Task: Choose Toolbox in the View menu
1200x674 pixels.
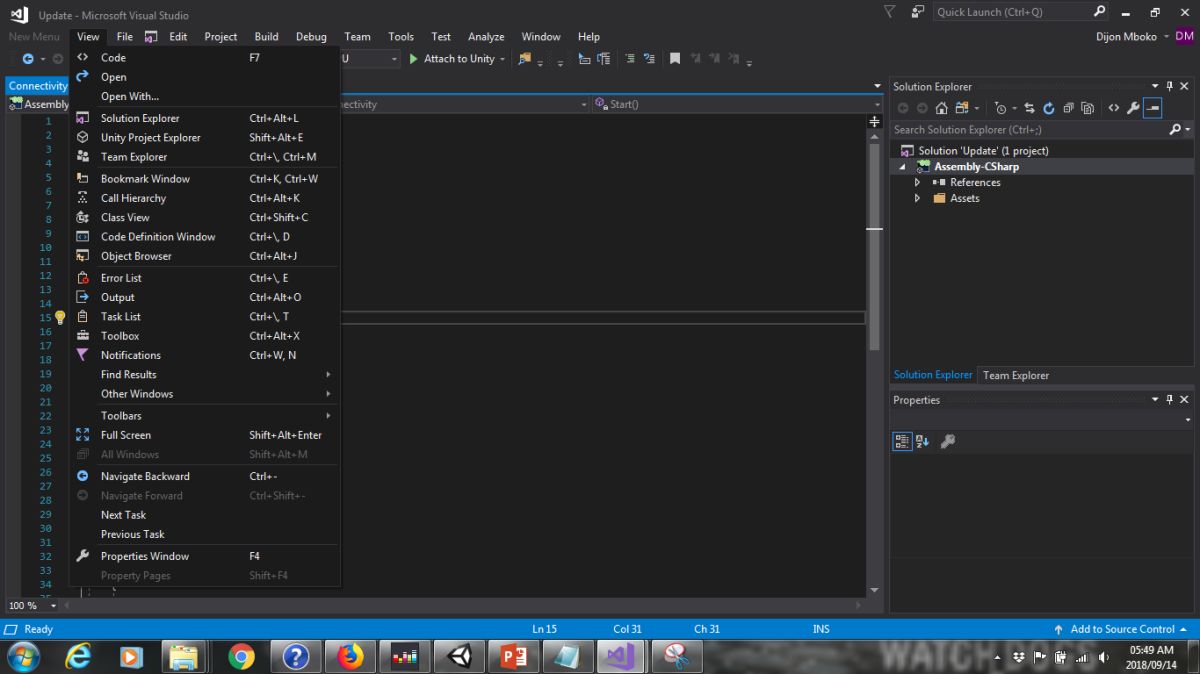Action: 205,336
